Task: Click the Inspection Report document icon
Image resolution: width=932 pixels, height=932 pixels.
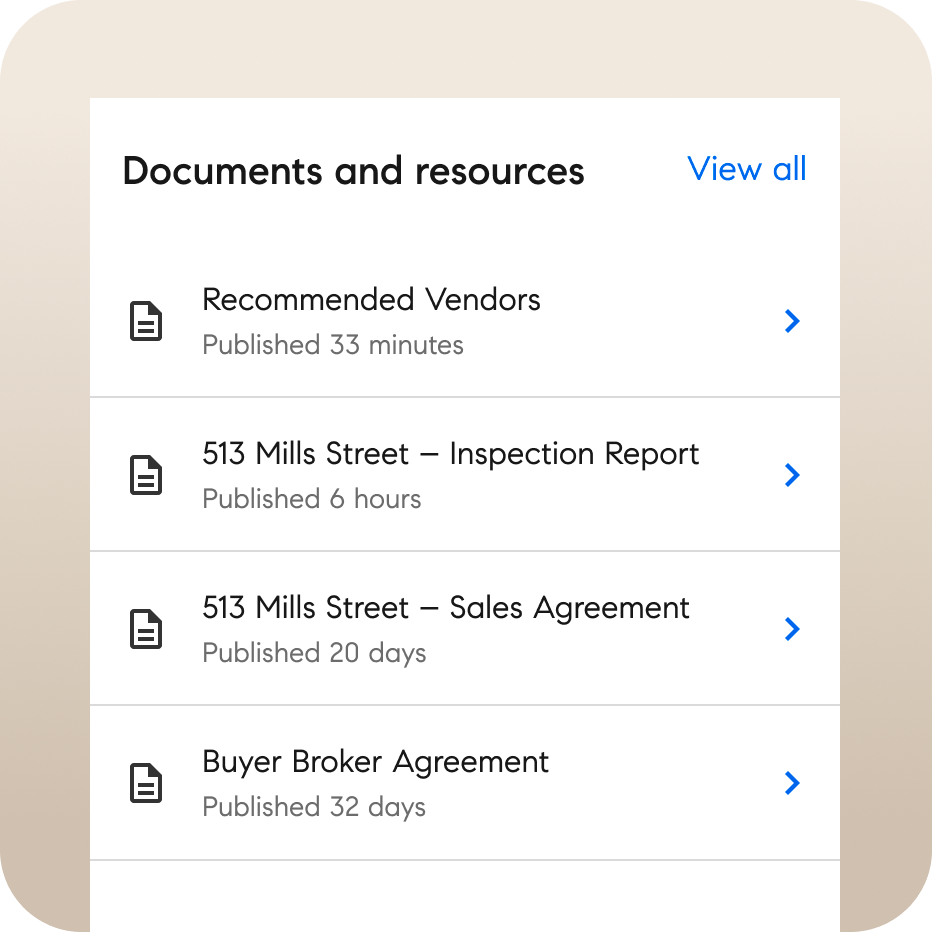Action: tap(146, 476)
